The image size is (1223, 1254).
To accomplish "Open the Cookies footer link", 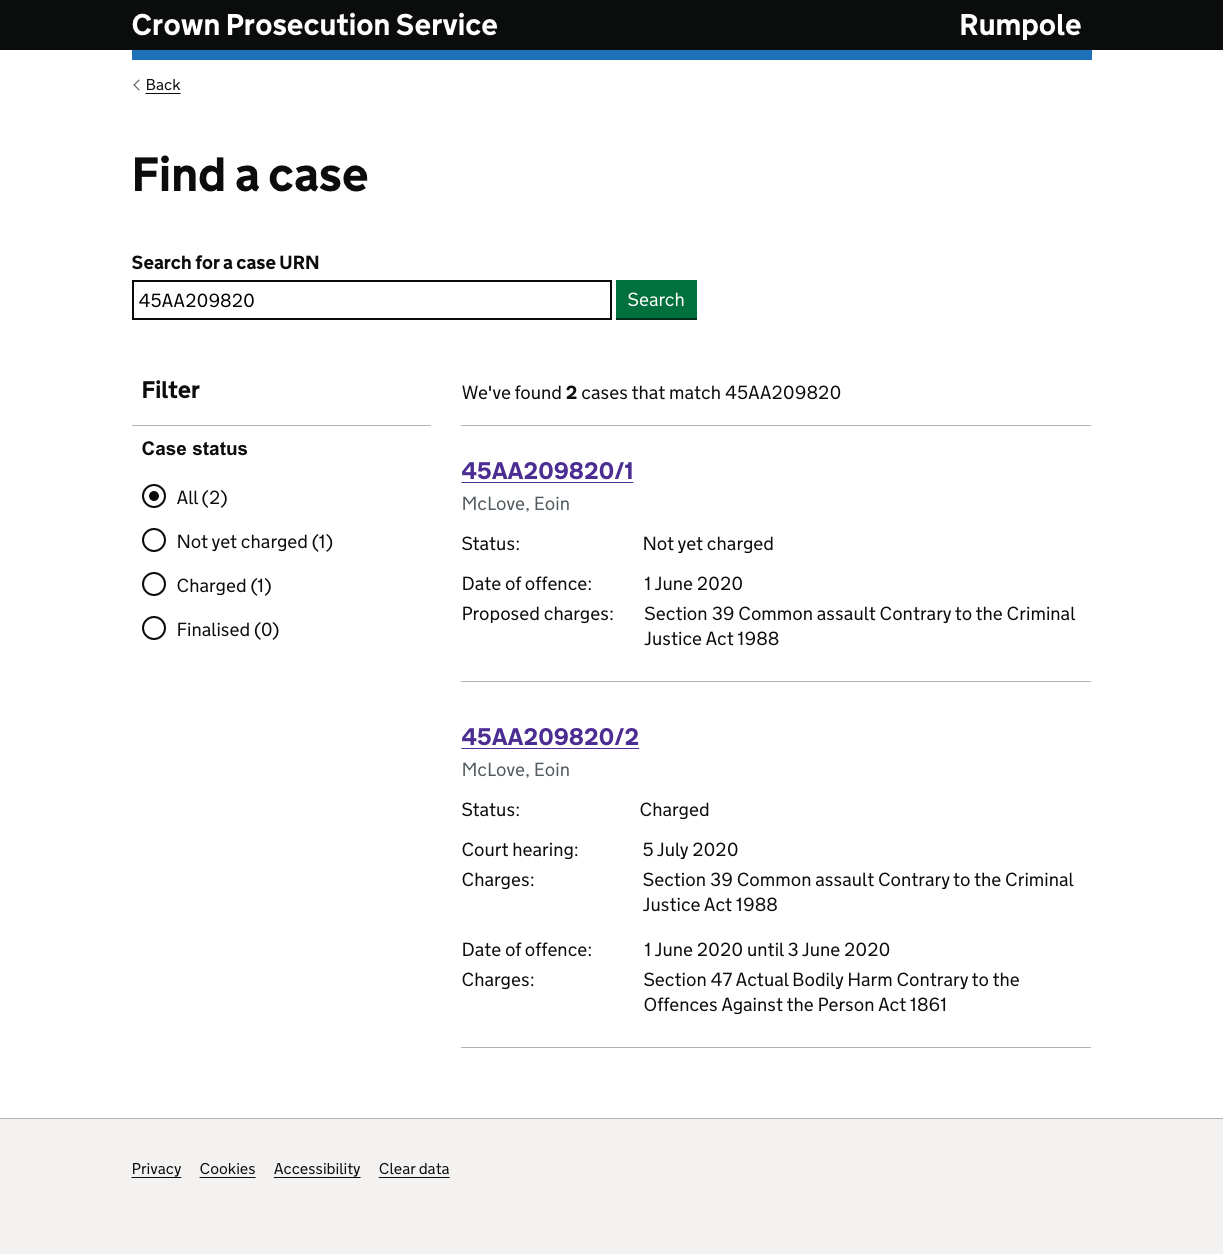I will [227, 1169].
